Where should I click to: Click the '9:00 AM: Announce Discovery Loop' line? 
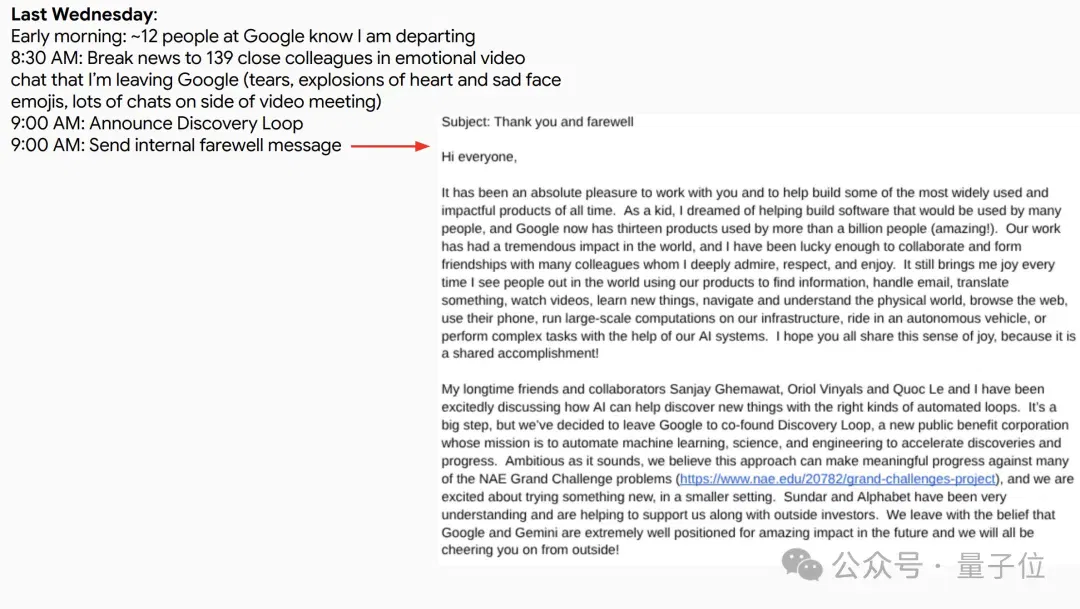157,123
